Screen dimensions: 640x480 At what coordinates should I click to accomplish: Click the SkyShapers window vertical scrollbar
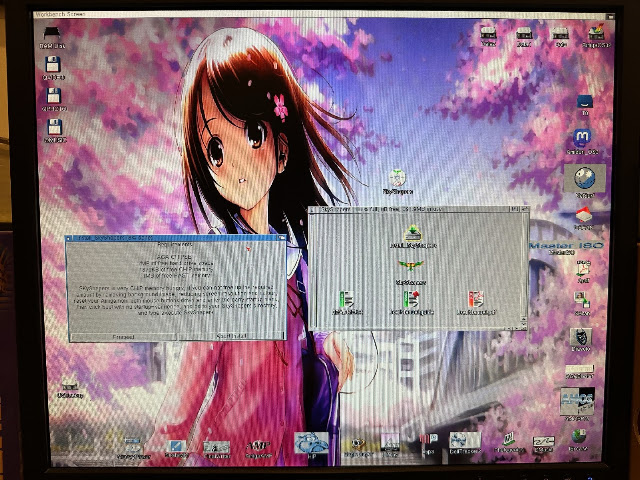tap(524, 263)
